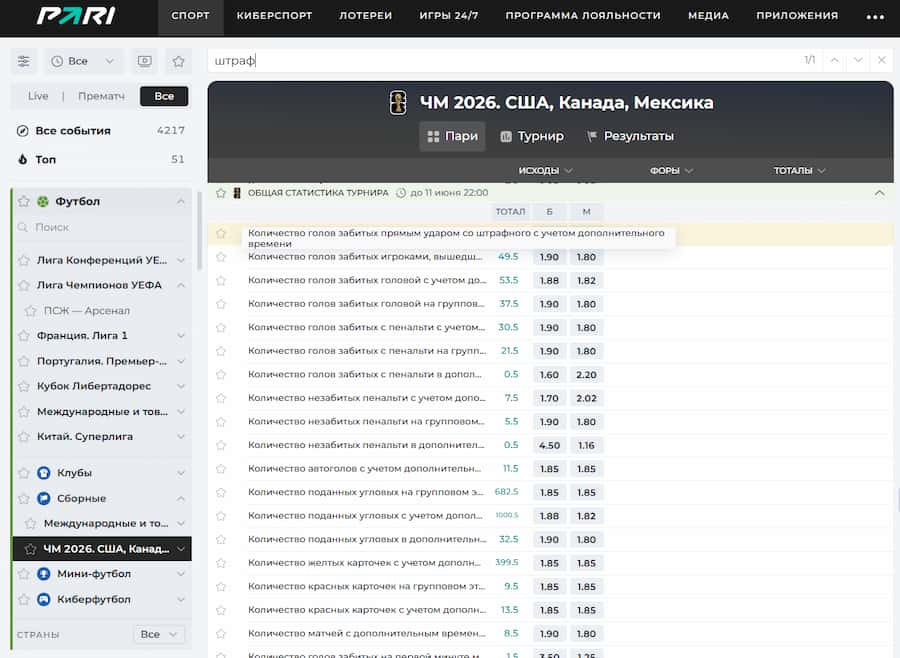Switch to the Live filter
Viewport: 900px width, 658px height.
pos(38,96)
